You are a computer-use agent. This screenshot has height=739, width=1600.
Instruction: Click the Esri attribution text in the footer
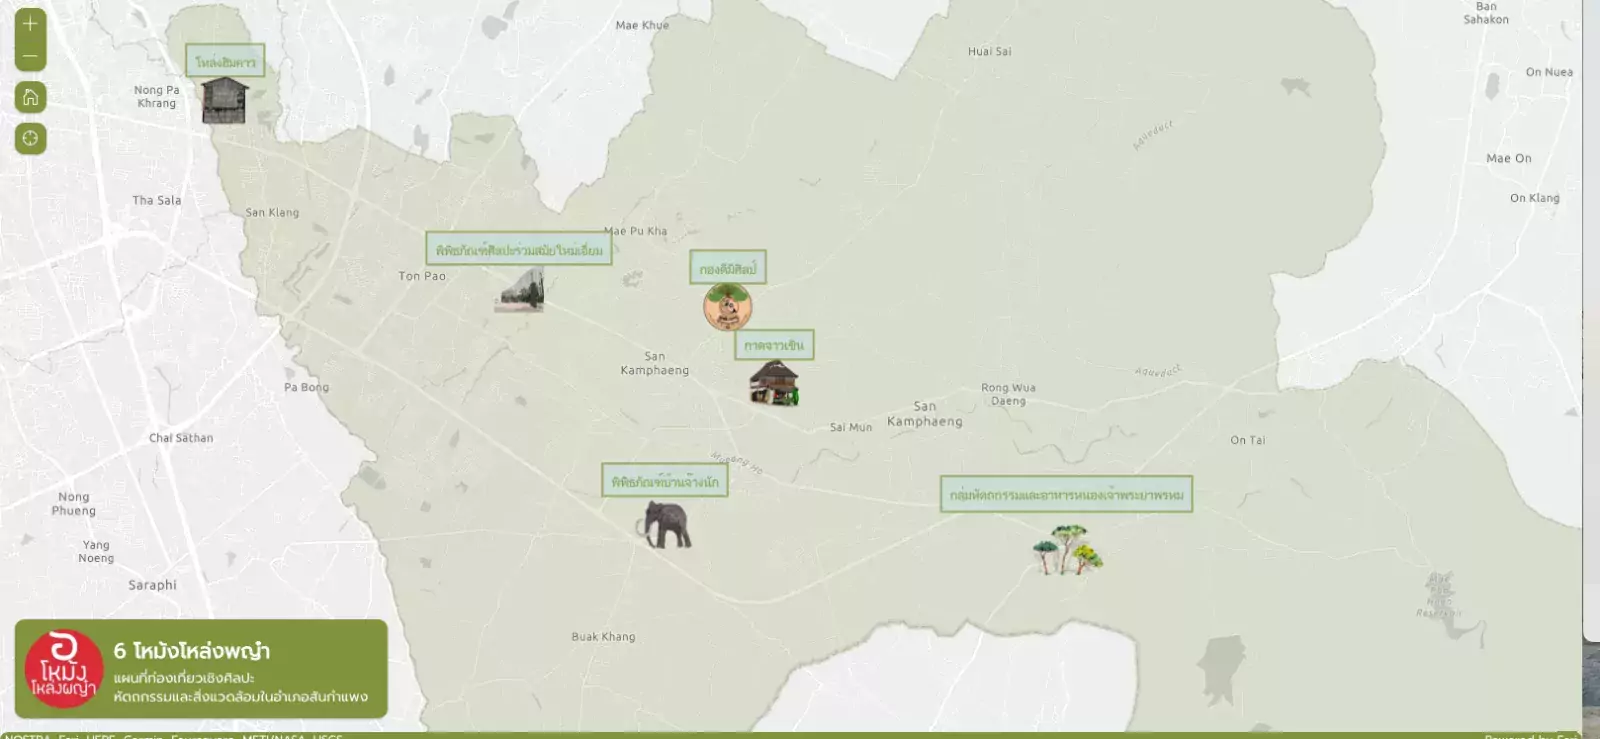68,736
